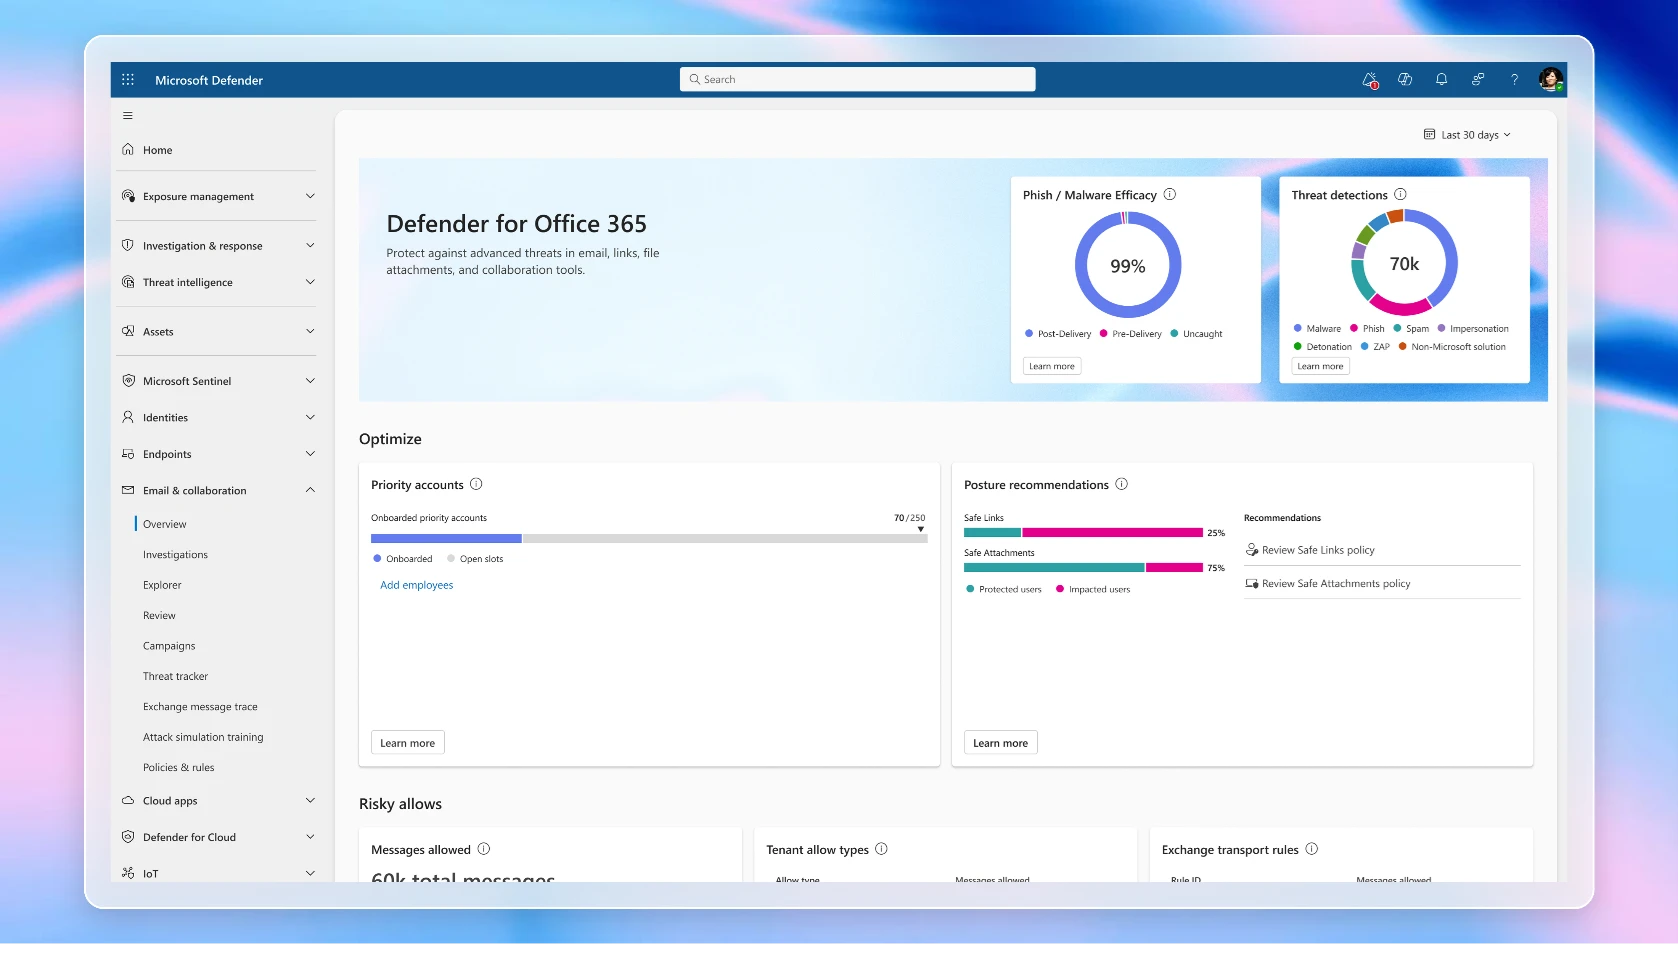Viewport: 1678px width, 953px height.
Task: Open the Microsoft 365 app launcher grid
Action: point(127,79)
